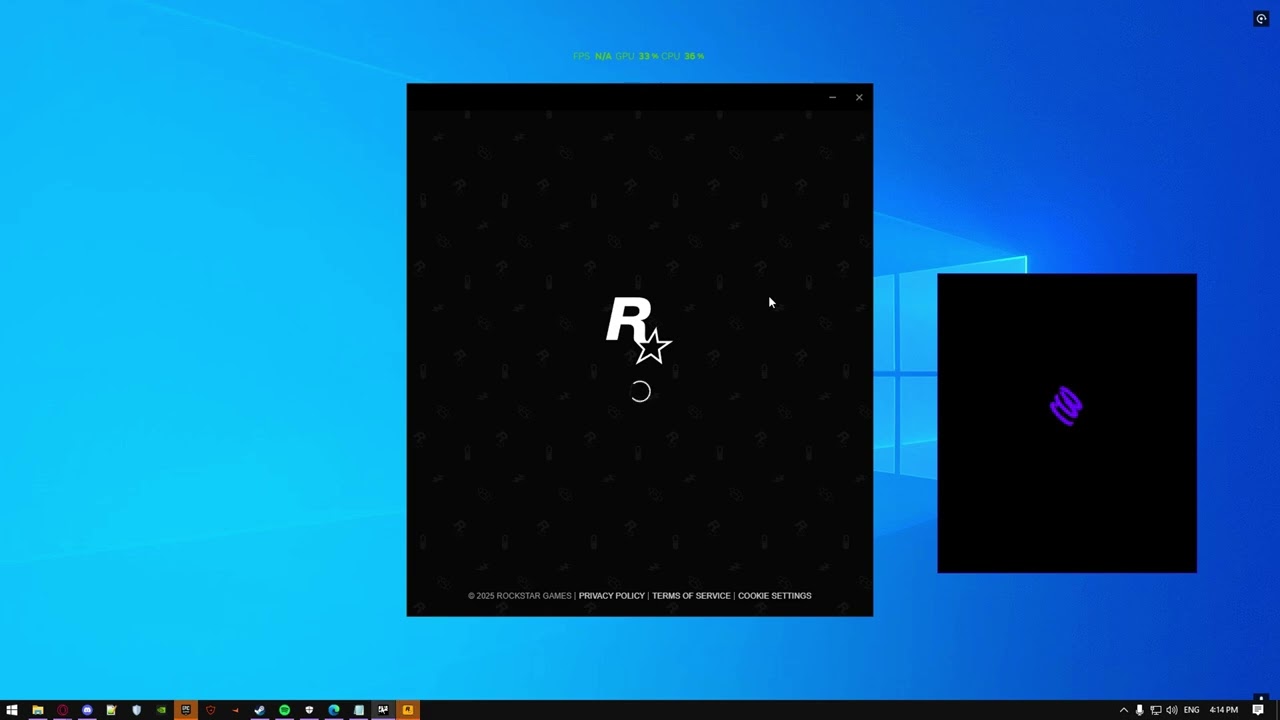Open the volume control in system tray
The width and height of the screenshot is (1280, 720).
1171,710
